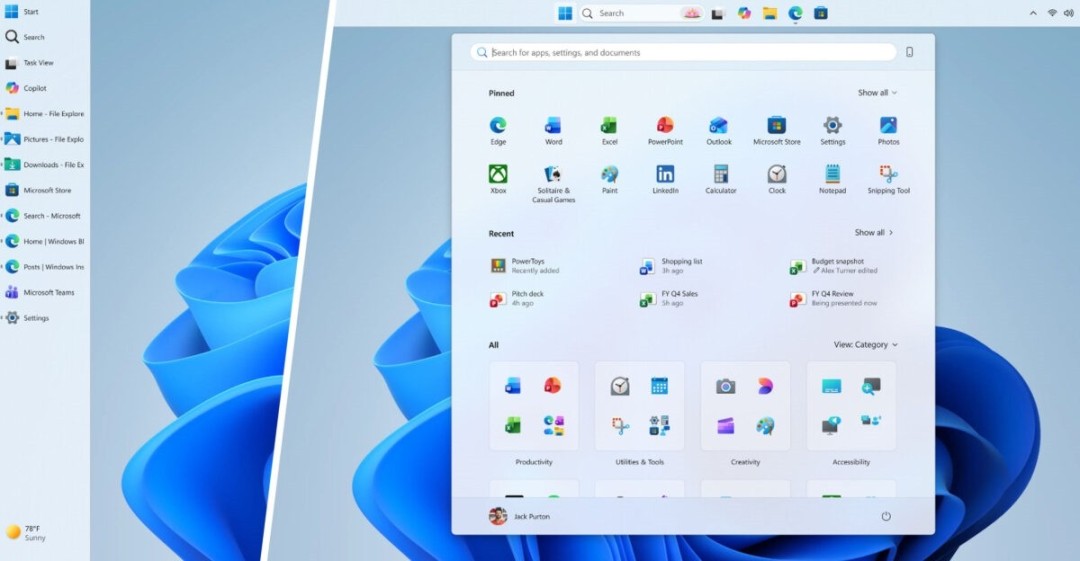This screenshot has height=561, width=1080.
Task: Open Pitch deck recent presentation
Action: point(517,298)
